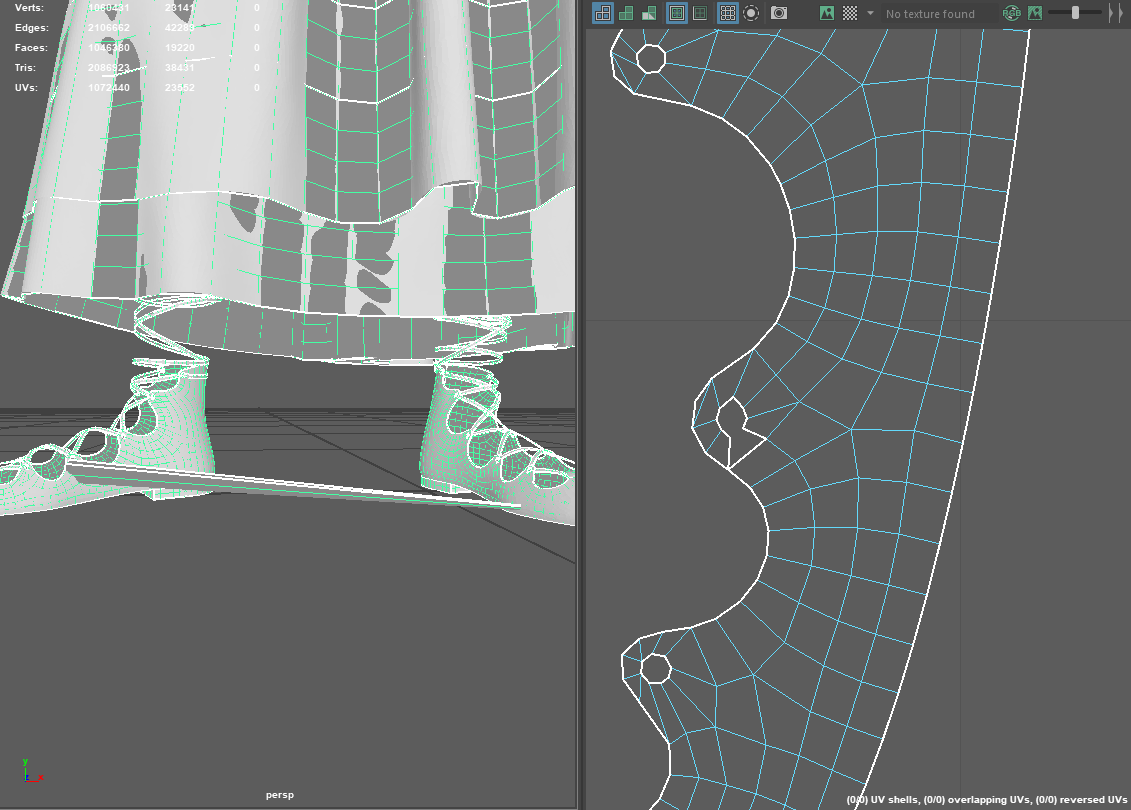
Task: Toggle the UV editor grid display
Action: point(728,13)
